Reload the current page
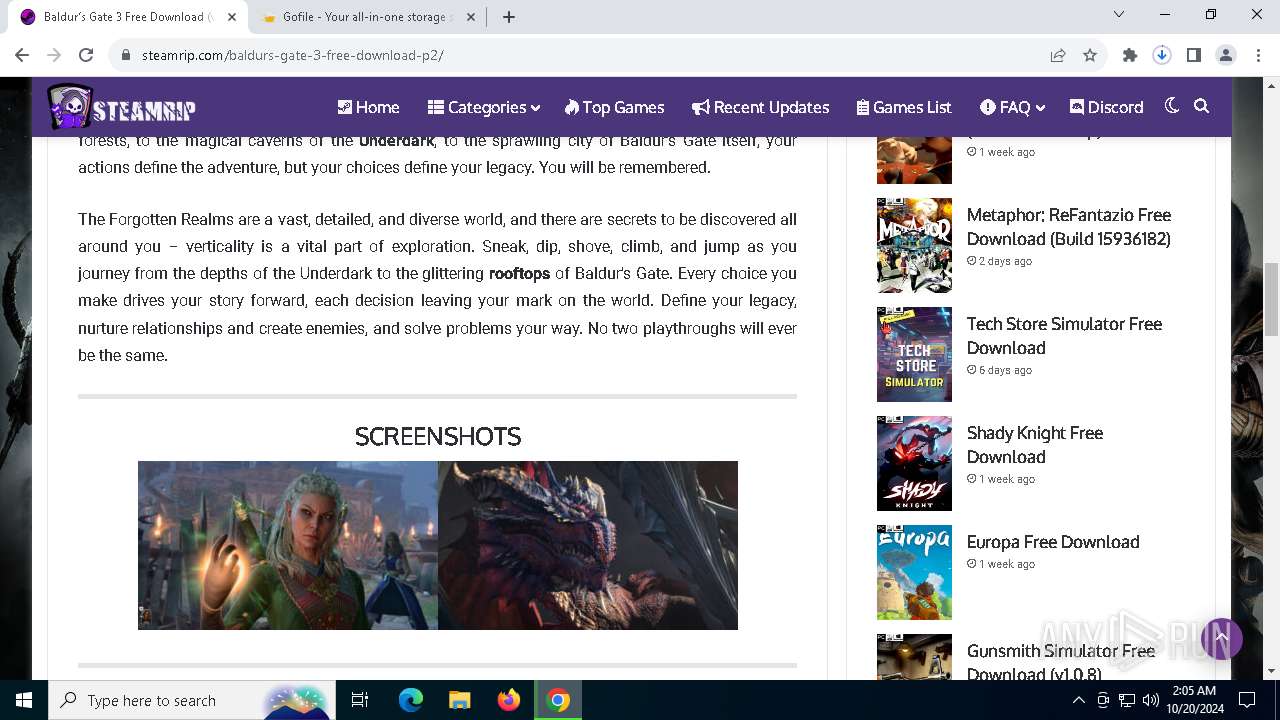1280x720 pixels. pyautogui.click(x=86, y=55)
